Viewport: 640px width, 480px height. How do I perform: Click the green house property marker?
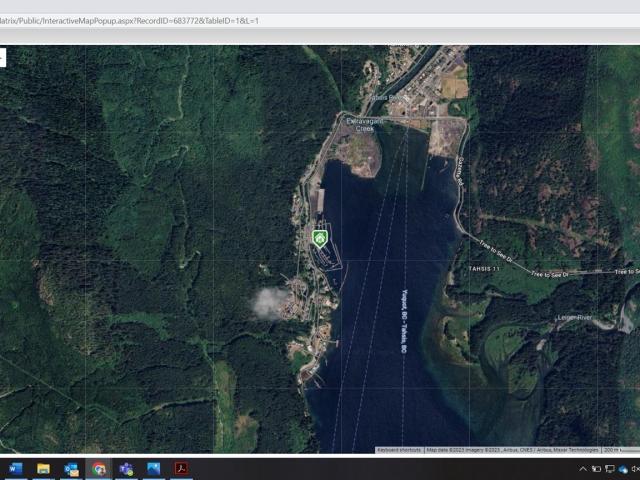319,238
